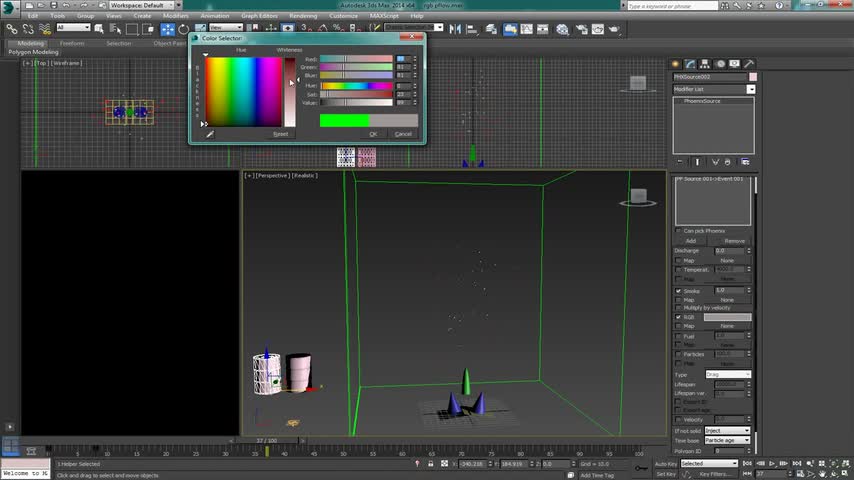Screen dimensions: 854x480
Task: Switch to the Freeform ribbon tab
Action: pyautogui.click(x=72, y=43)
